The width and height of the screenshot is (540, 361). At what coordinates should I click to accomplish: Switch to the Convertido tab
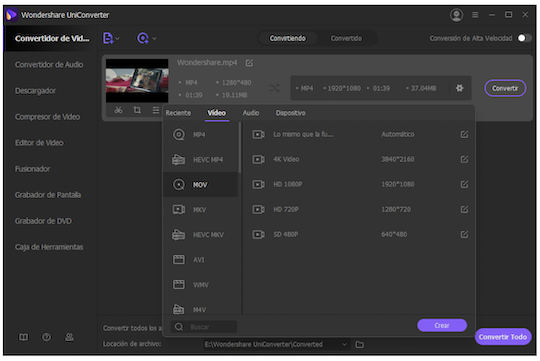pyautogui.click(x=346, y=38)
